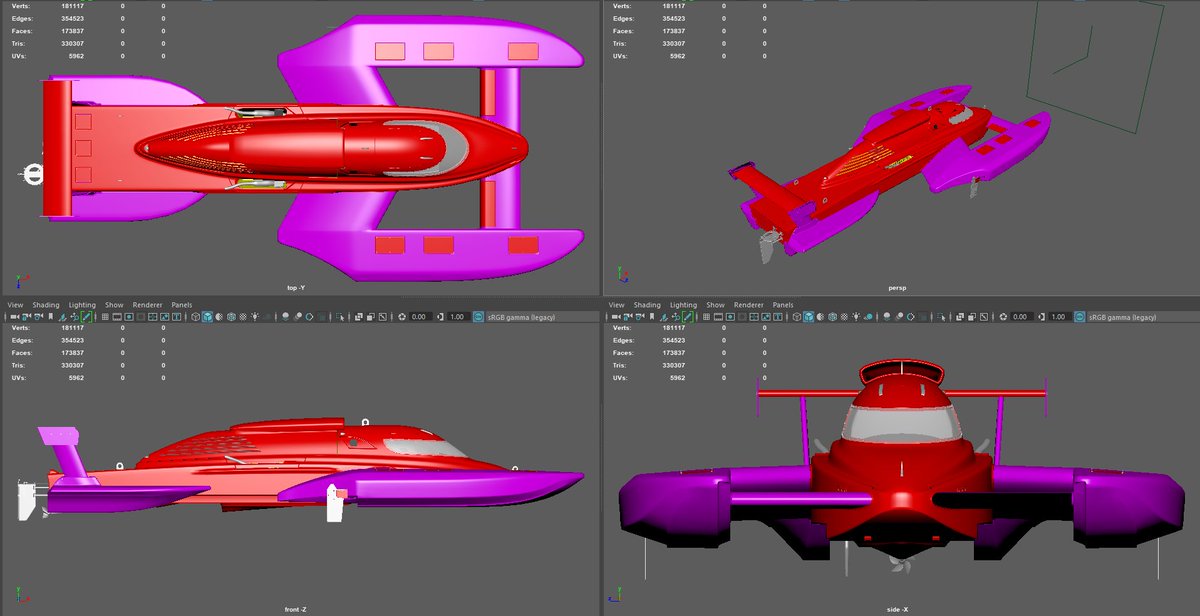Open the Renderer menu
Image resolution: width=1200 pixels, height=616 pixels.
(x=146, y=305)
